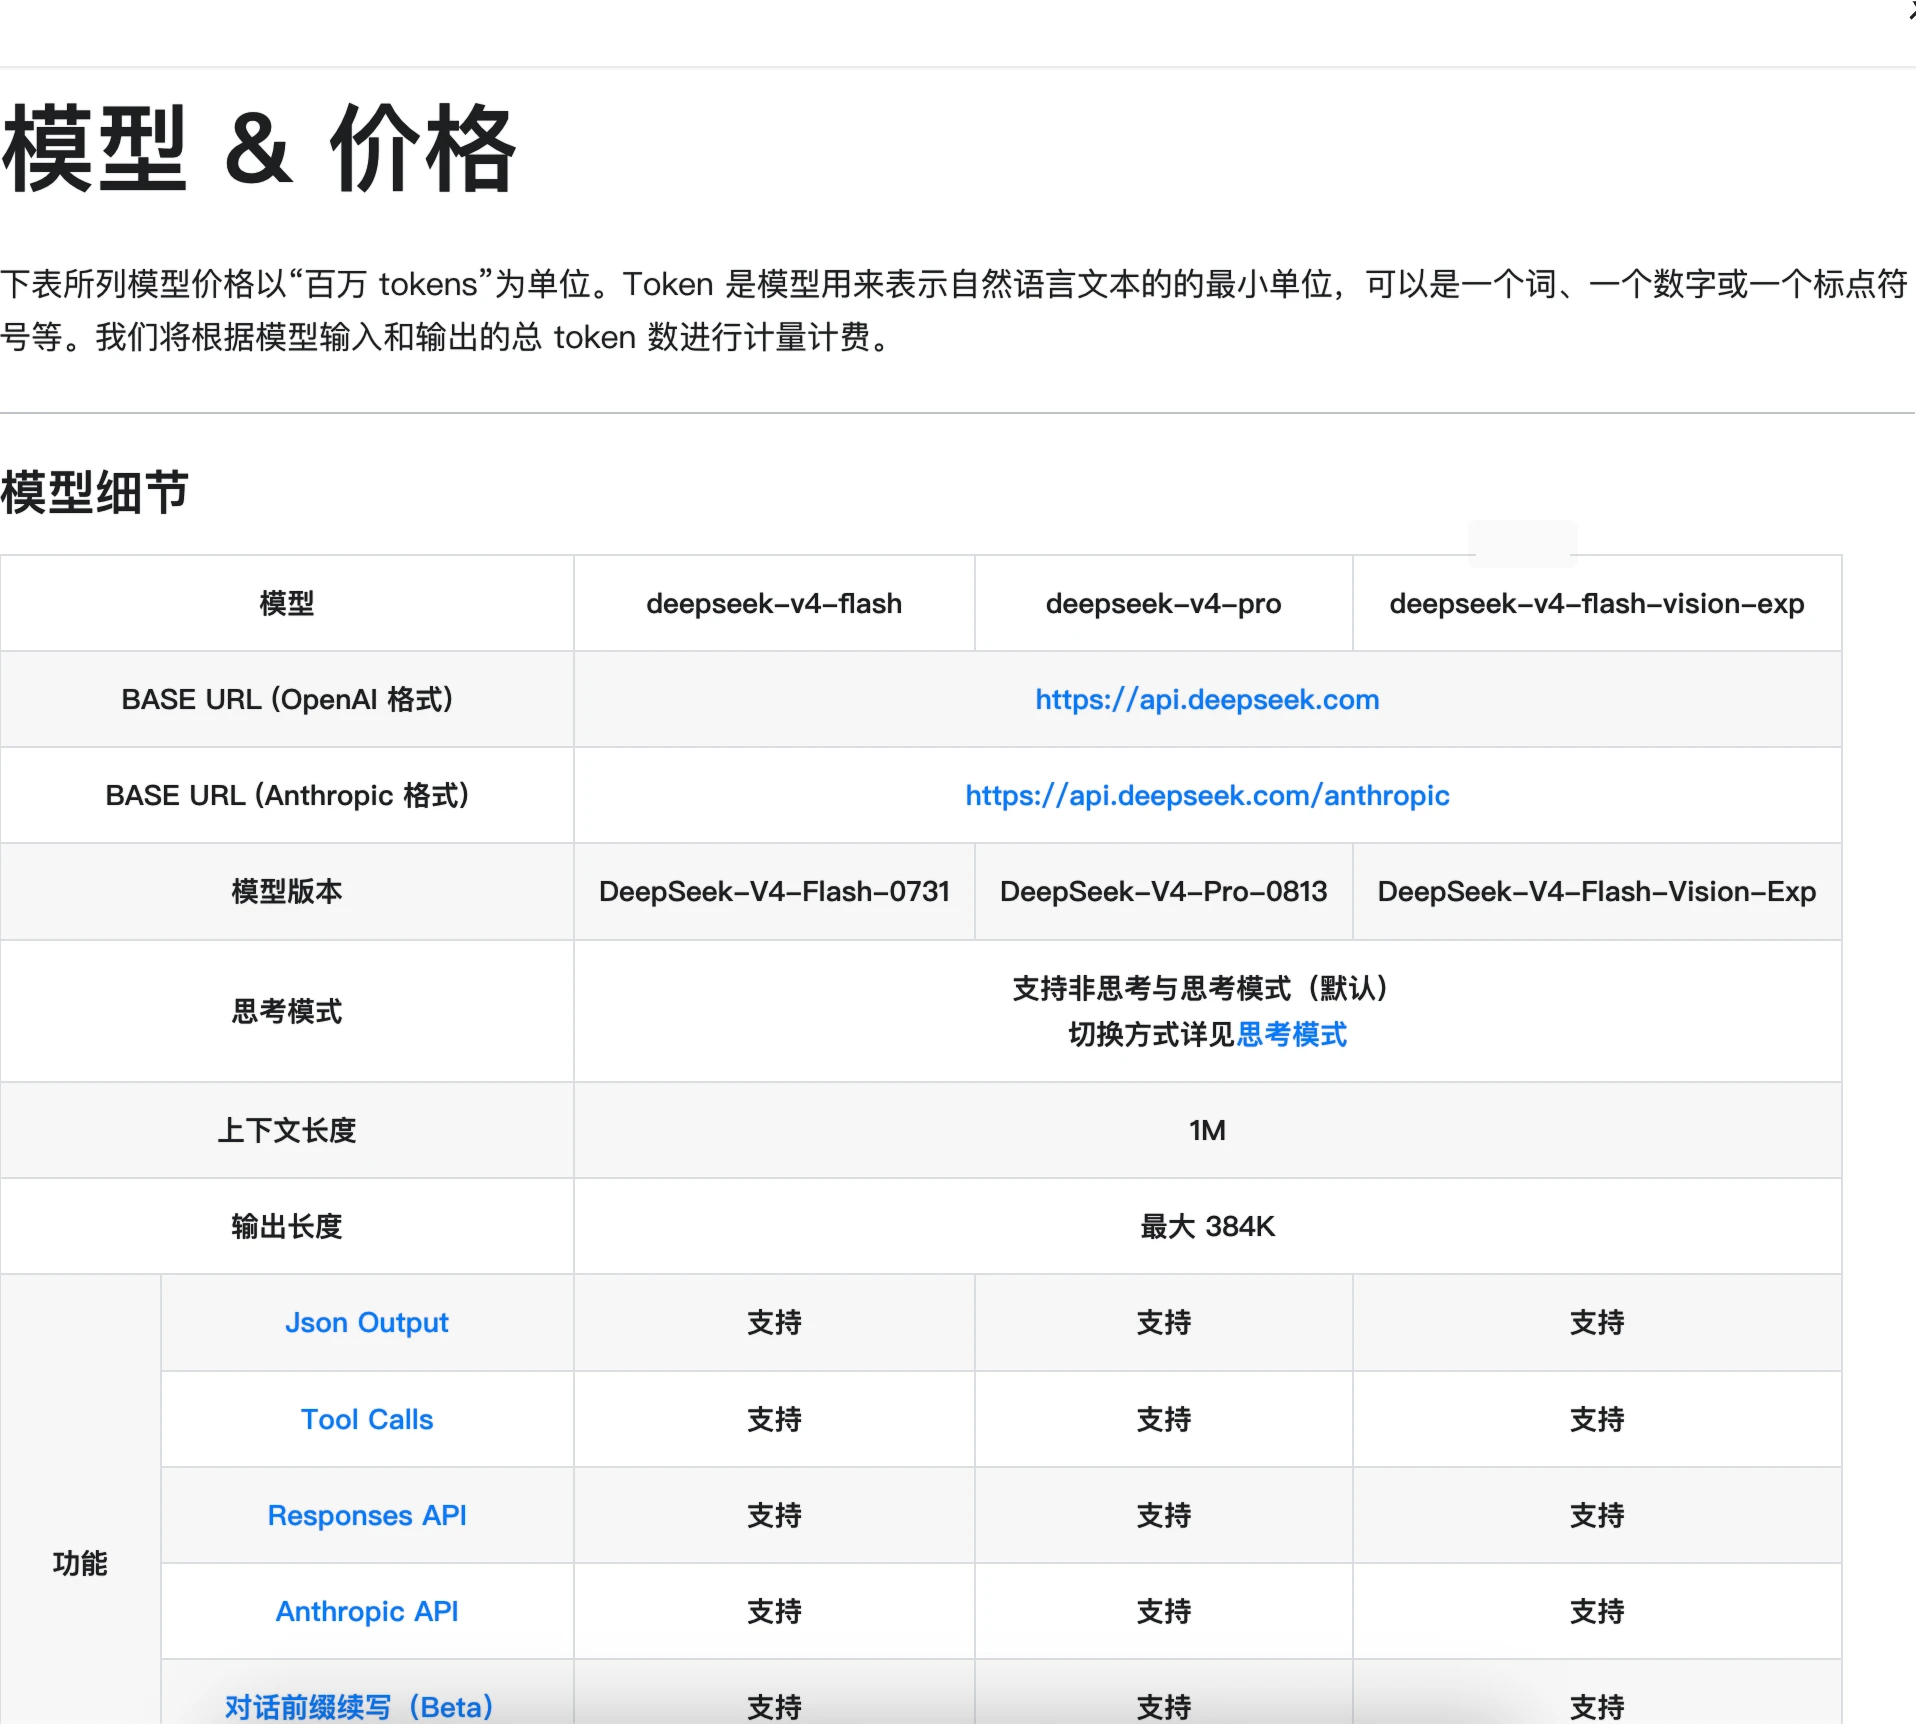Screen dimensions: 1916x1724
Task: Click the DeepSeek-V4-Flash-0731 version cell
Action: 774,892
